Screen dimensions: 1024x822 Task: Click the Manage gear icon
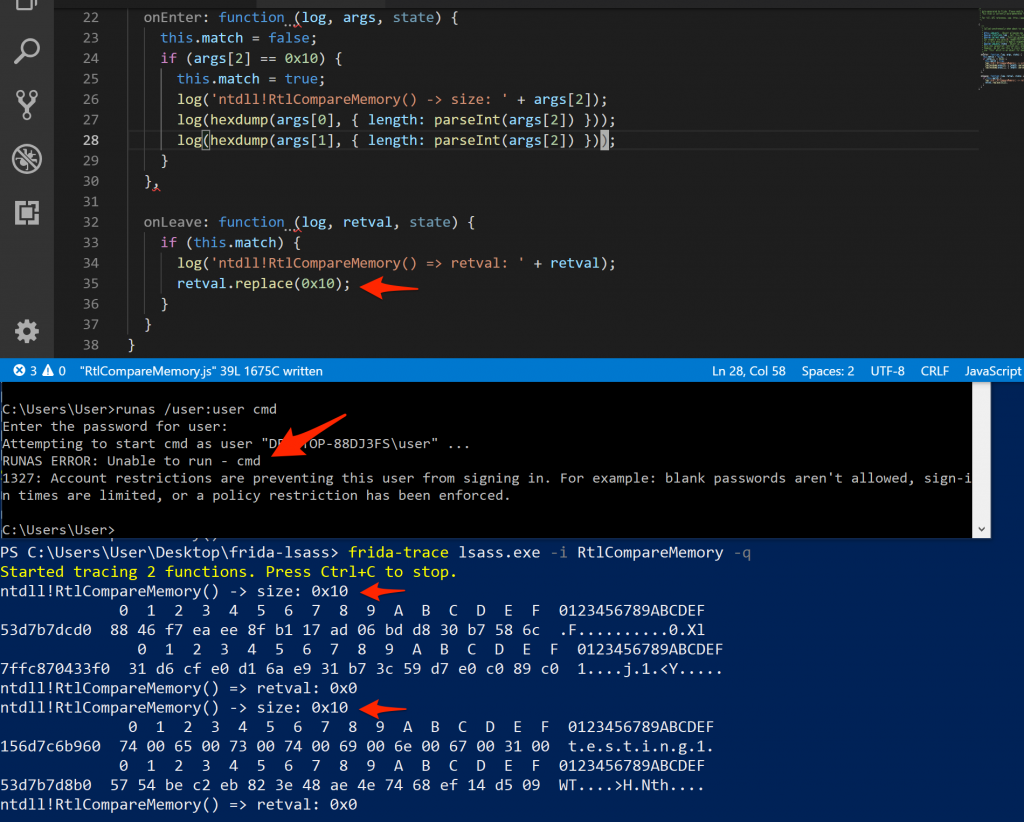(x=27, y=331)
